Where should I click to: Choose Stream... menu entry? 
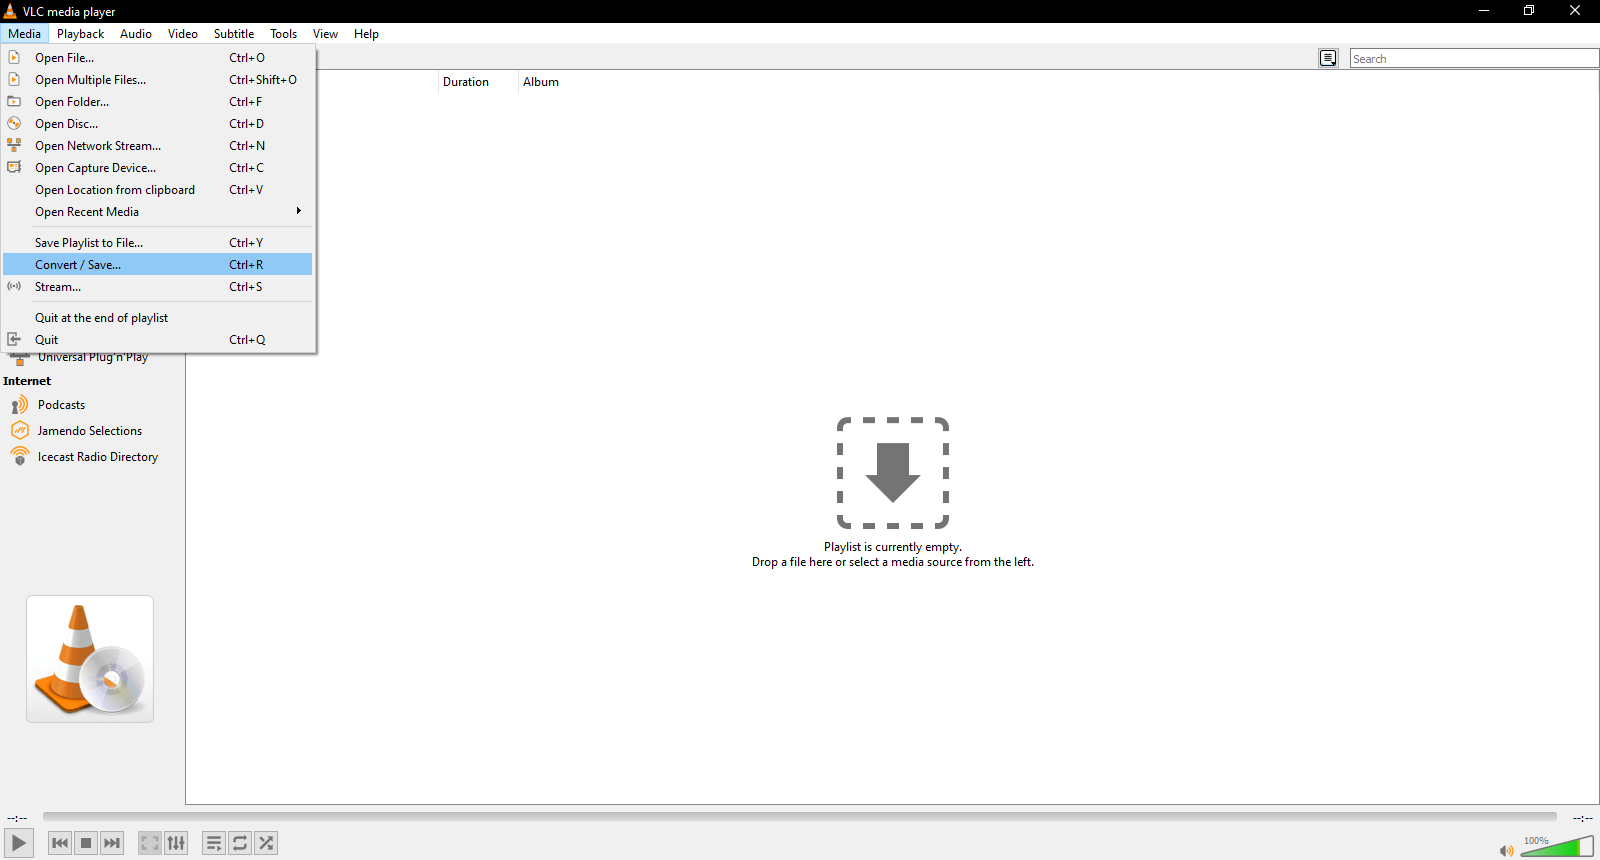(x=158, y=286)
